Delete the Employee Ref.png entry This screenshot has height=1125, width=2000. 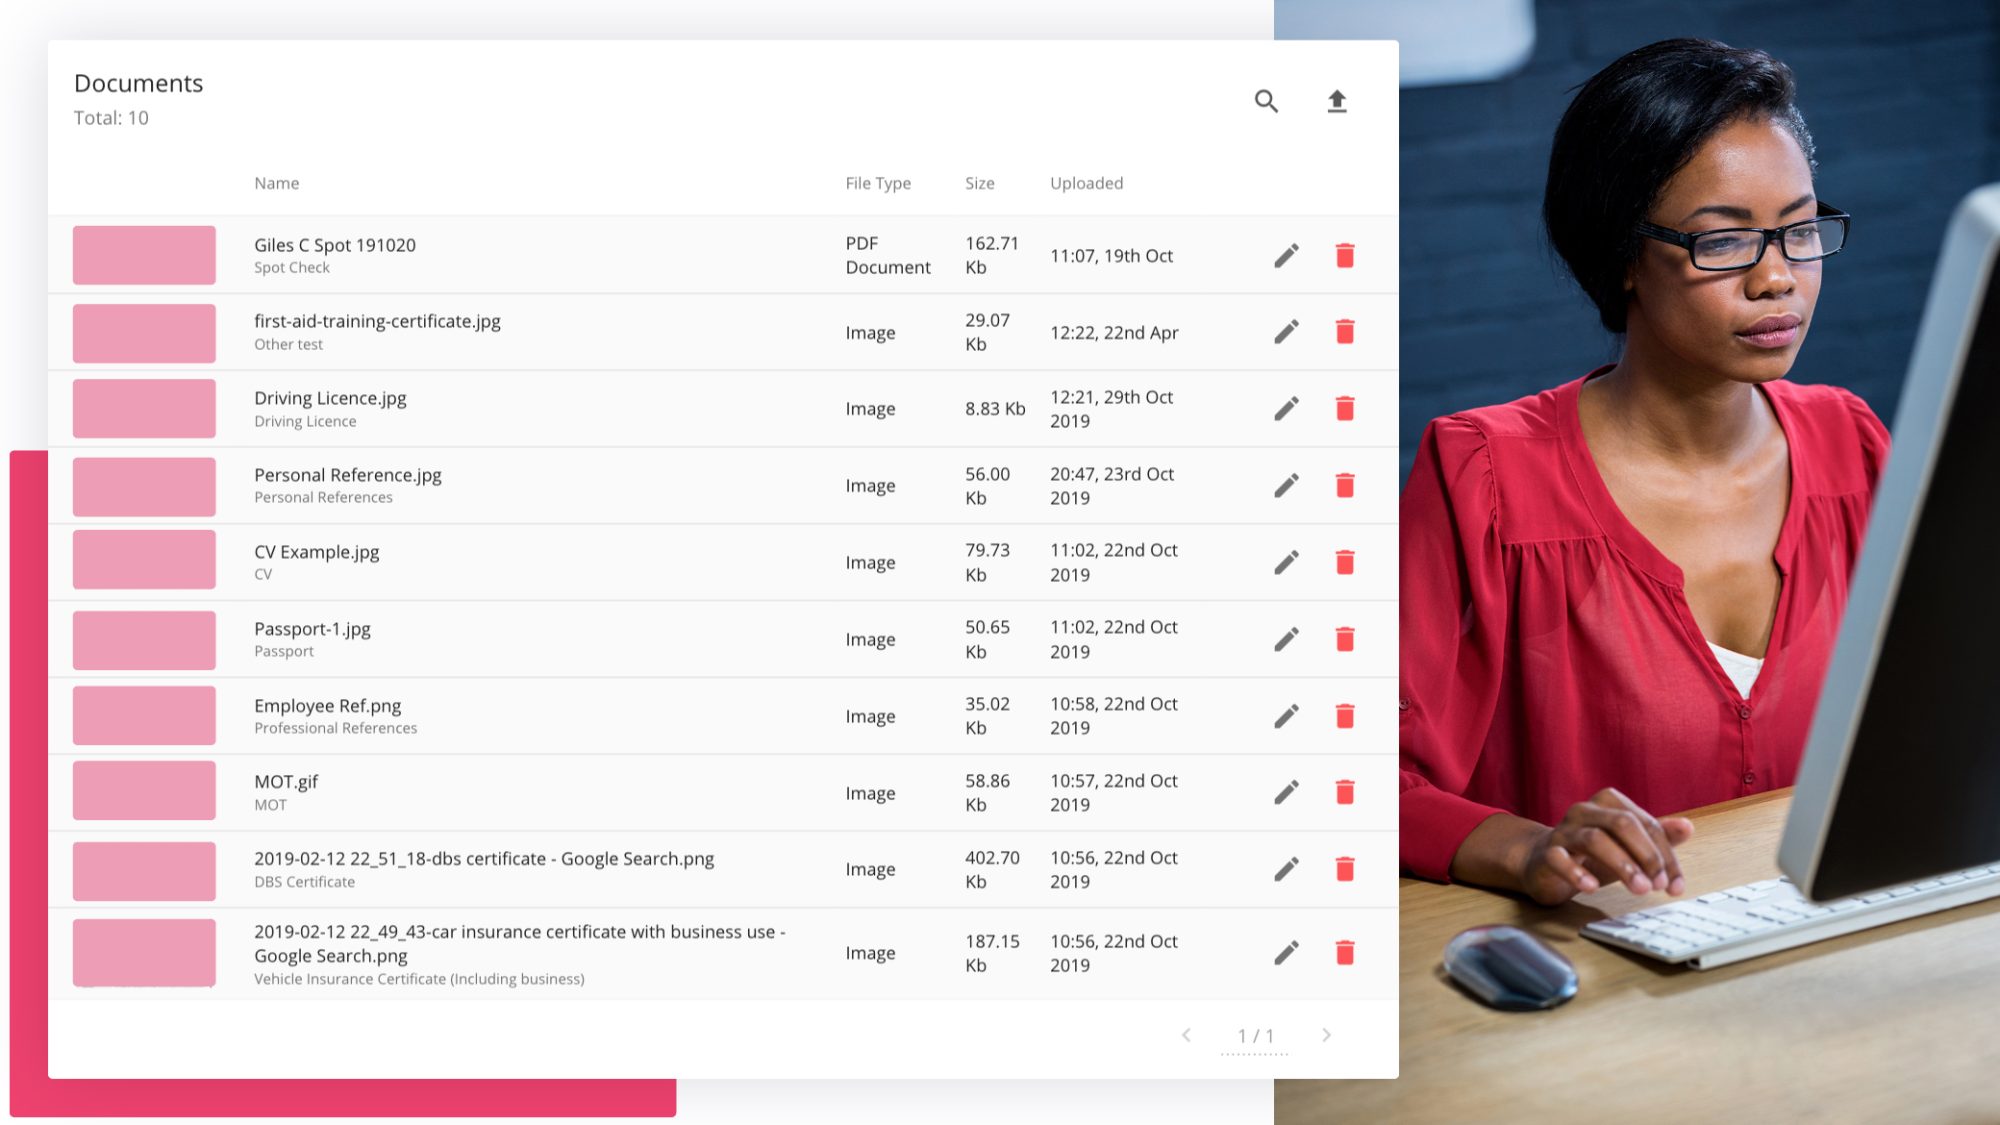tap(1345, 716)
